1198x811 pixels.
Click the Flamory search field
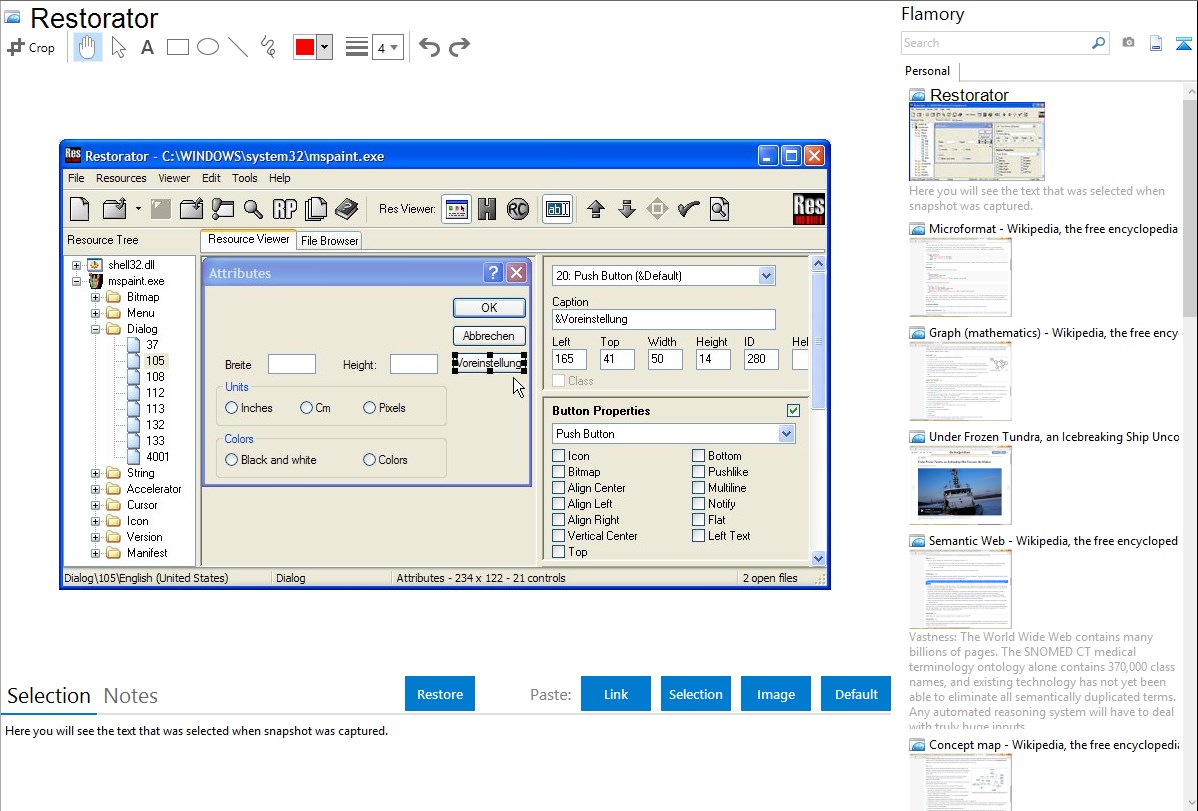pos(995,43)
